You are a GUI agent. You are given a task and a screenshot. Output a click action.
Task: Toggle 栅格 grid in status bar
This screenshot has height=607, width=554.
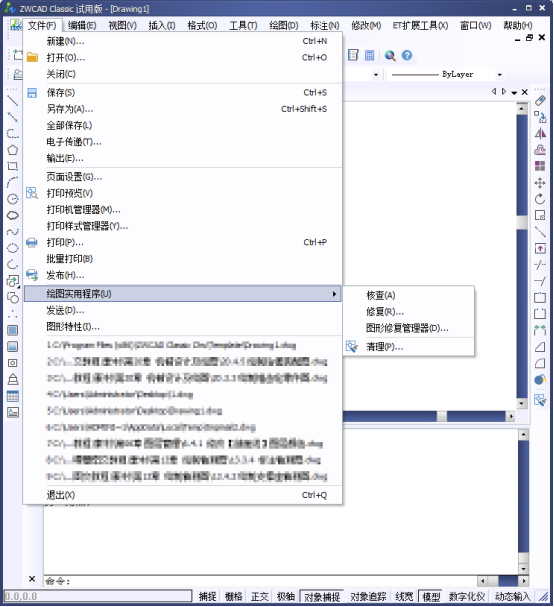click(233, 596)
